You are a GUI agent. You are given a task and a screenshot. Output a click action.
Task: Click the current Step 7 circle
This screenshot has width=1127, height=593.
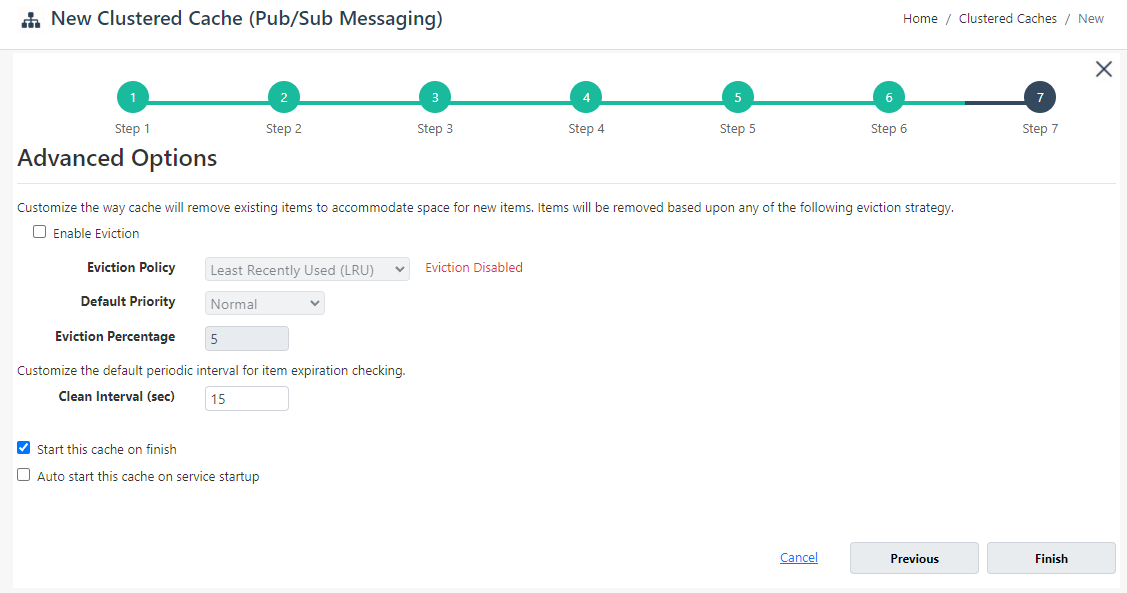tap(1040, 97)
